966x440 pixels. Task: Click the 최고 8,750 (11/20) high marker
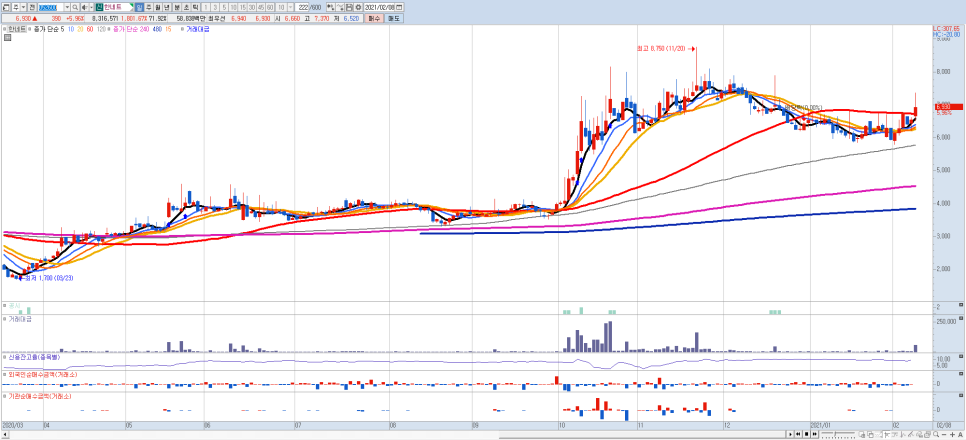coord(667,47)
